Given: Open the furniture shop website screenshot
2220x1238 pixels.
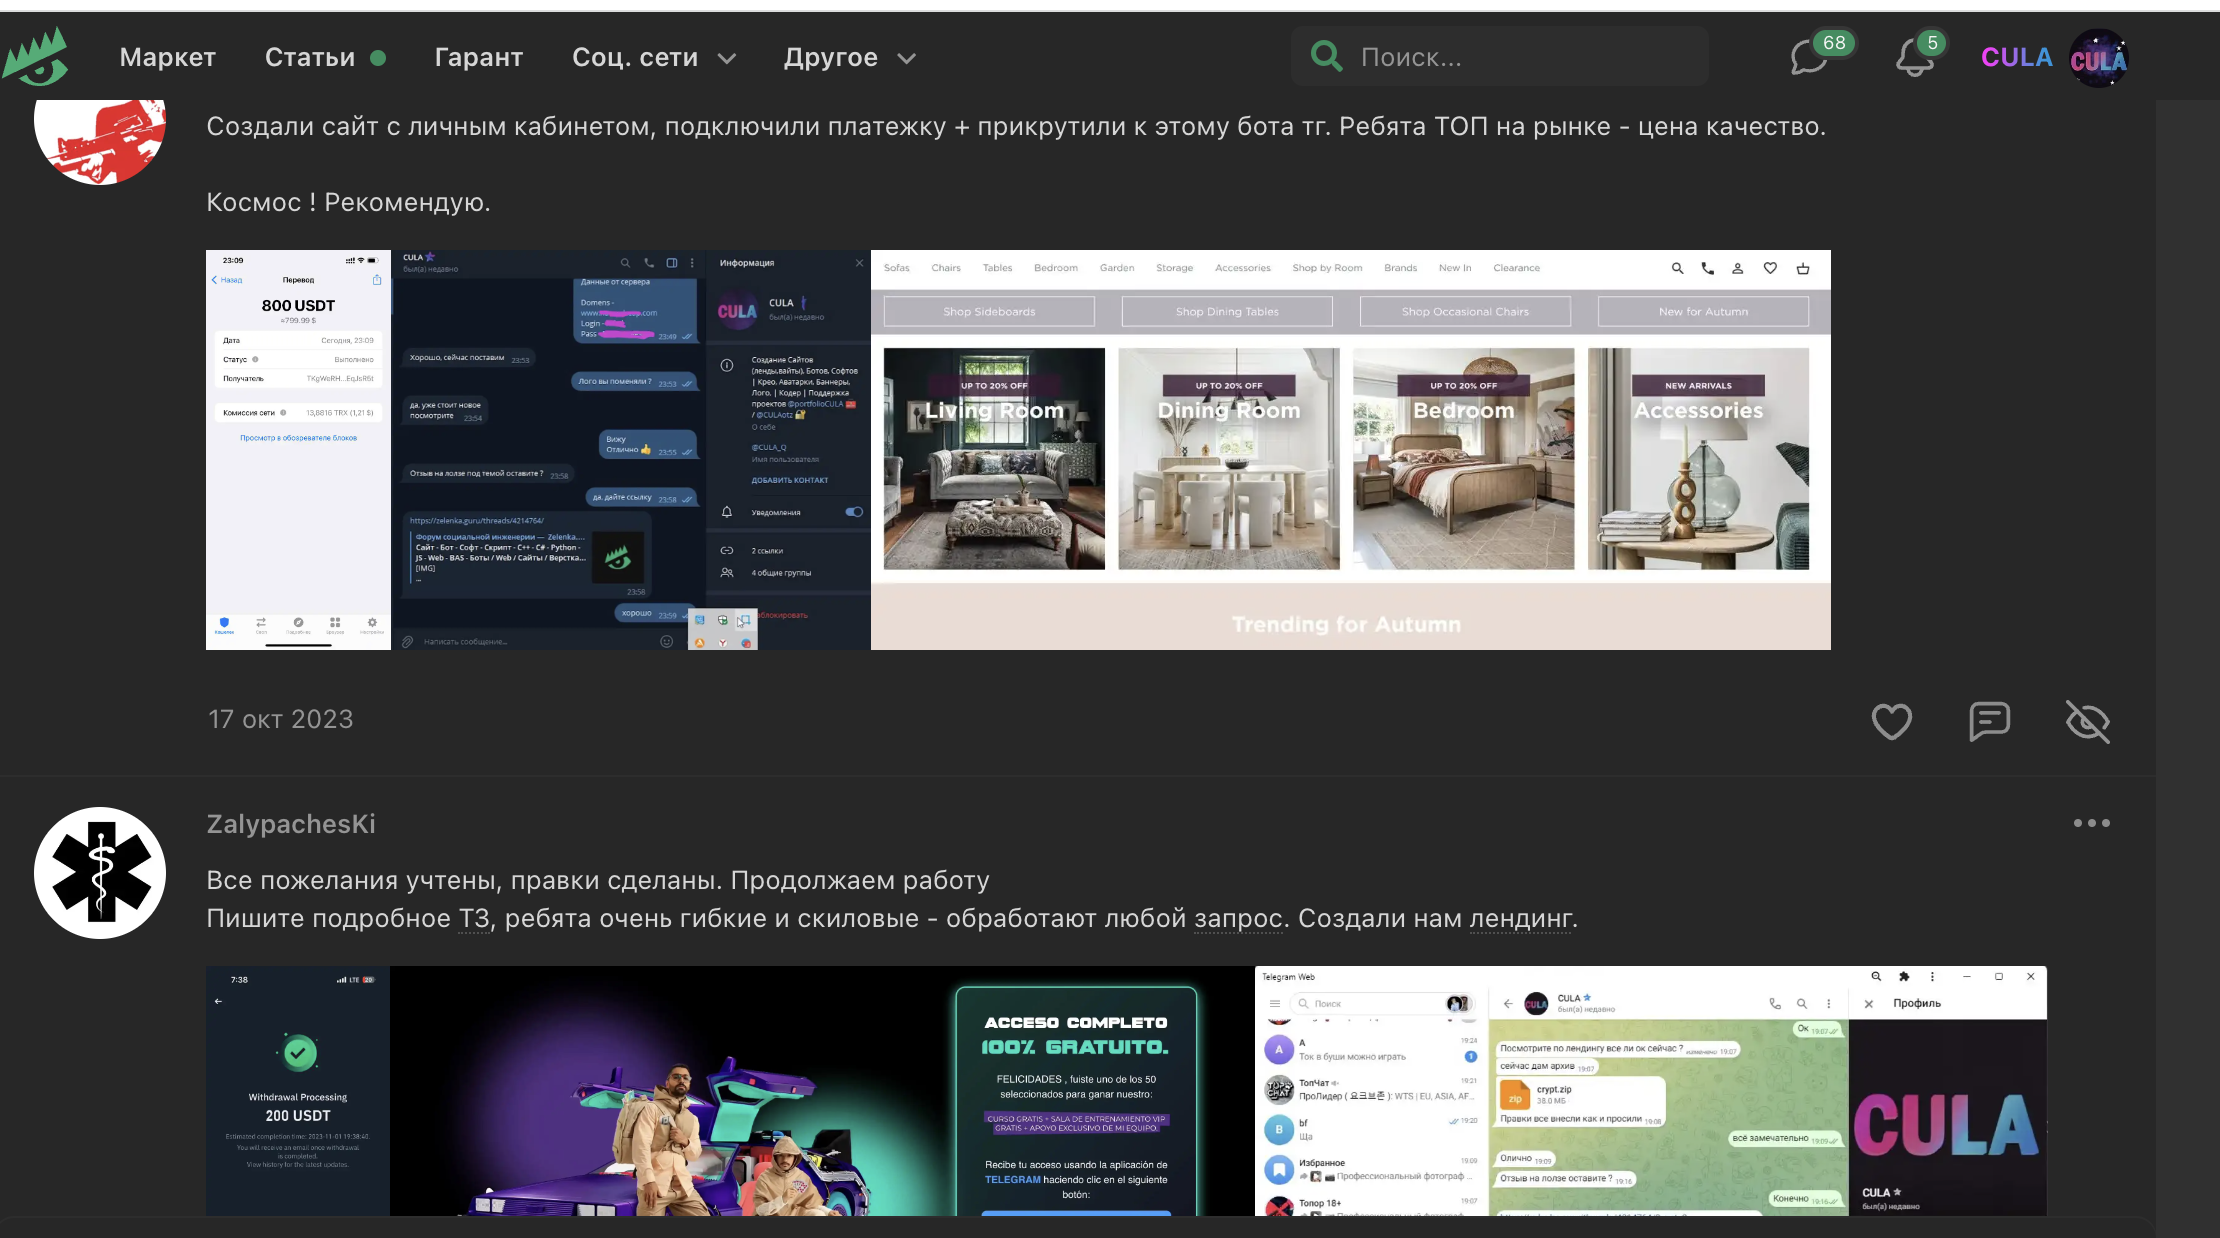Looking at the screenshot, I should (x=1350, y=450).
